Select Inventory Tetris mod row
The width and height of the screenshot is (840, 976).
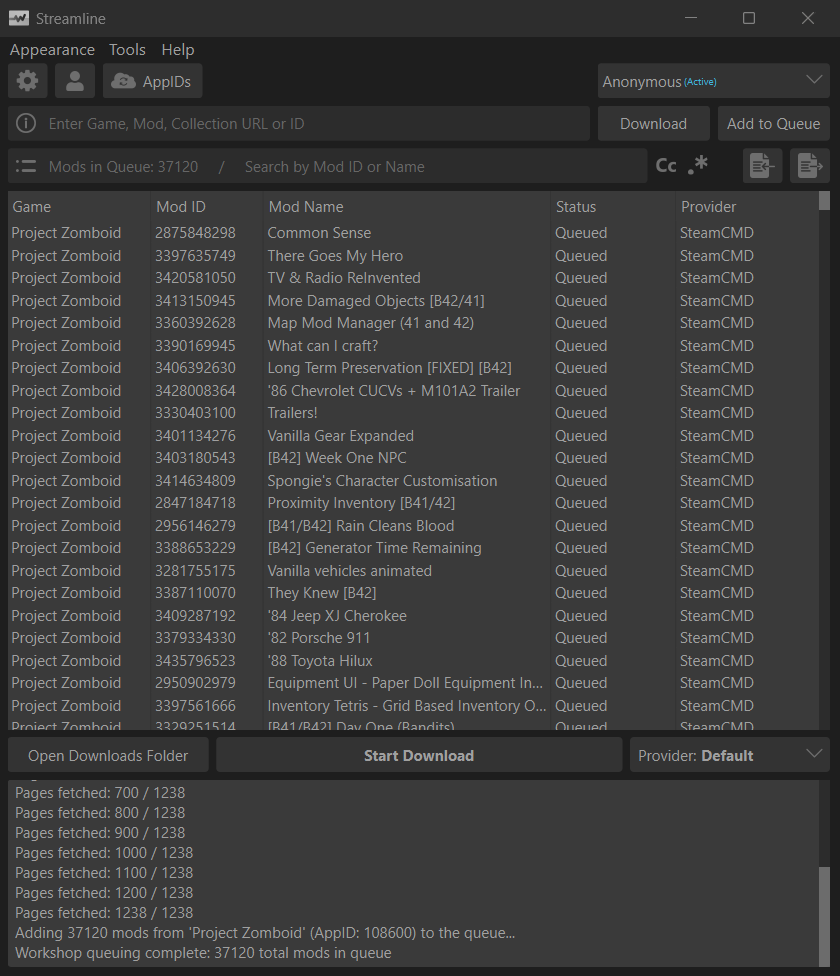tap(413, 706)
